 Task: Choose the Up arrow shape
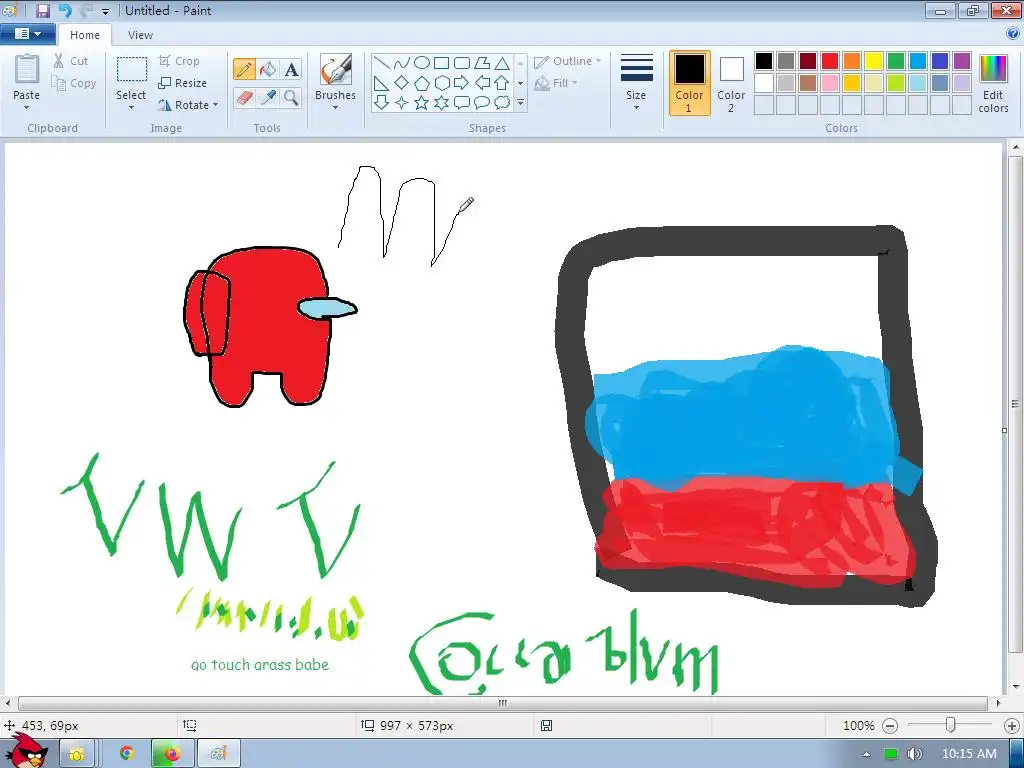pyautogui.click(x=502, y=83)
